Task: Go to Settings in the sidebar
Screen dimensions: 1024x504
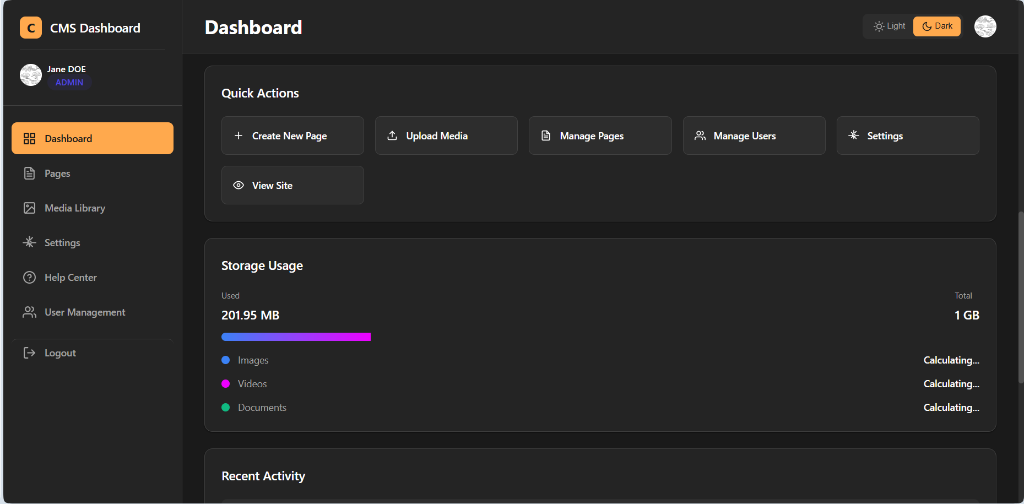Action: pyautogui.click(x=62, y=243)
